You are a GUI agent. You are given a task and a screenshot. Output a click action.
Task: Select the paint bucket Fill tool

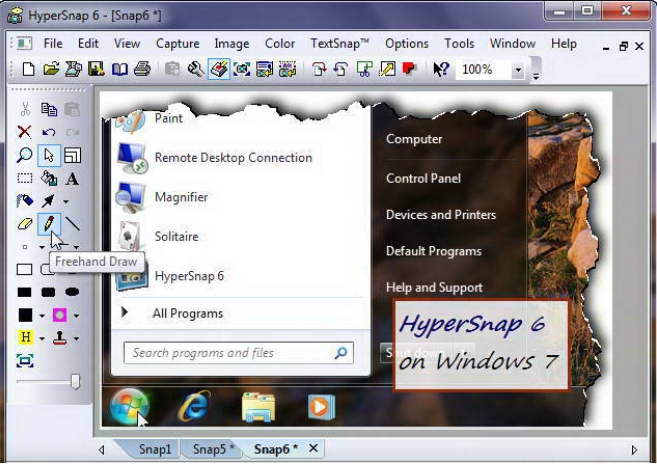[x=49, y=178]
